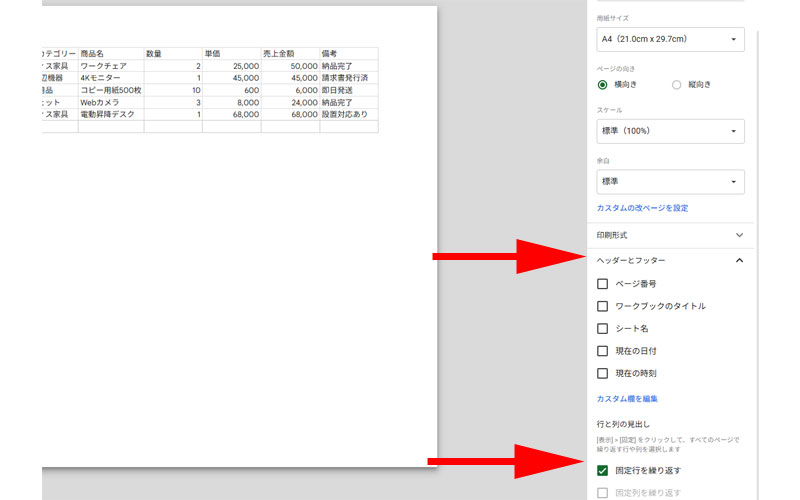Check the ワークブックのタイトル option
The image size is (800, 500).
(x=603, y=306)
